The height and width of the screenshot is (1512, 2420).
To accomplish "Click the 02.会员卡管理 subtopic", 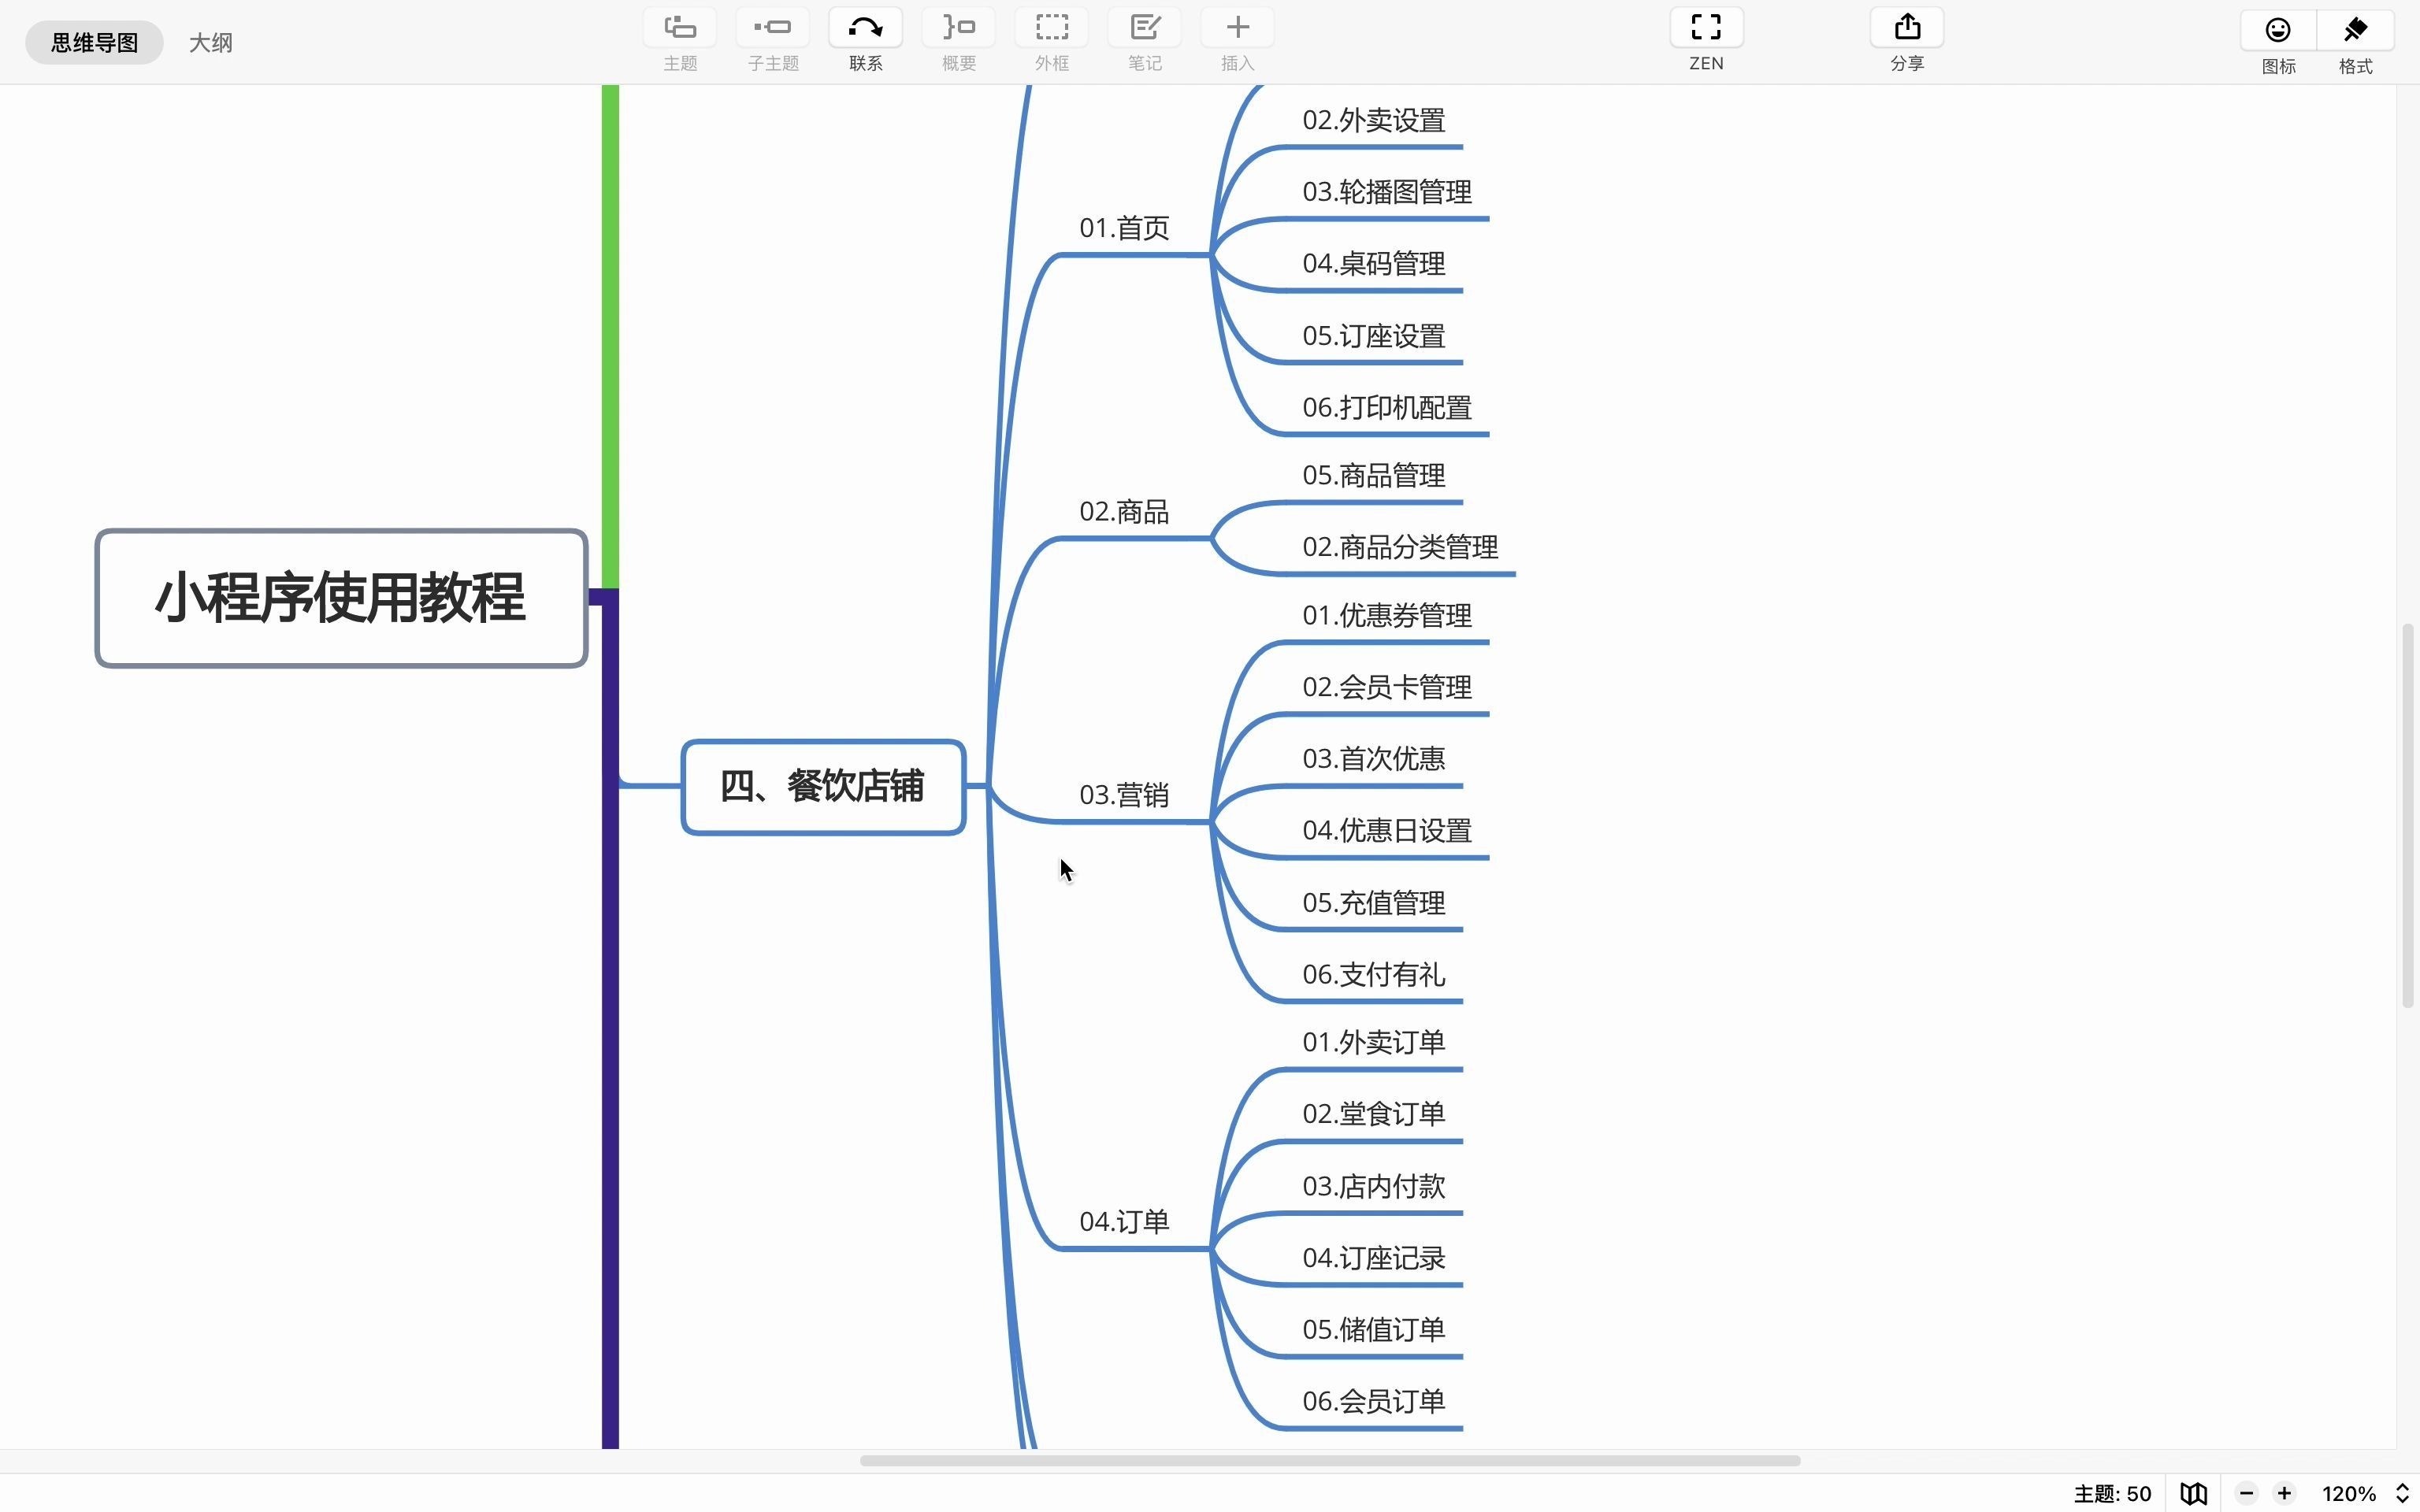I will click(1386, 688).
